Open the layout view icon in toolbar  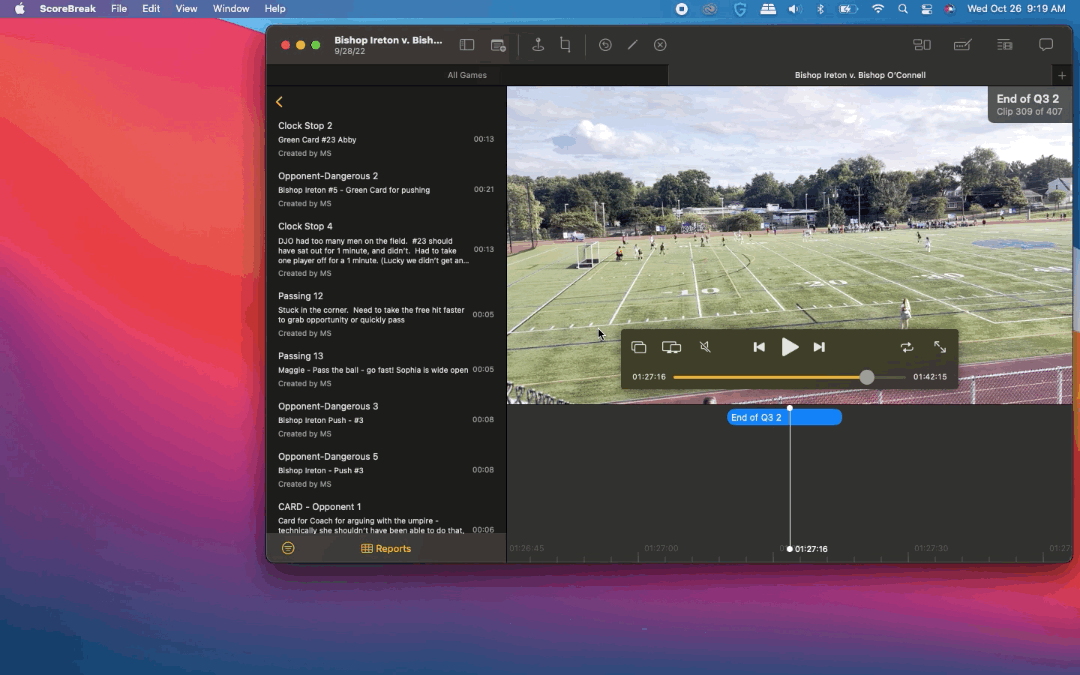click(922, 45)
